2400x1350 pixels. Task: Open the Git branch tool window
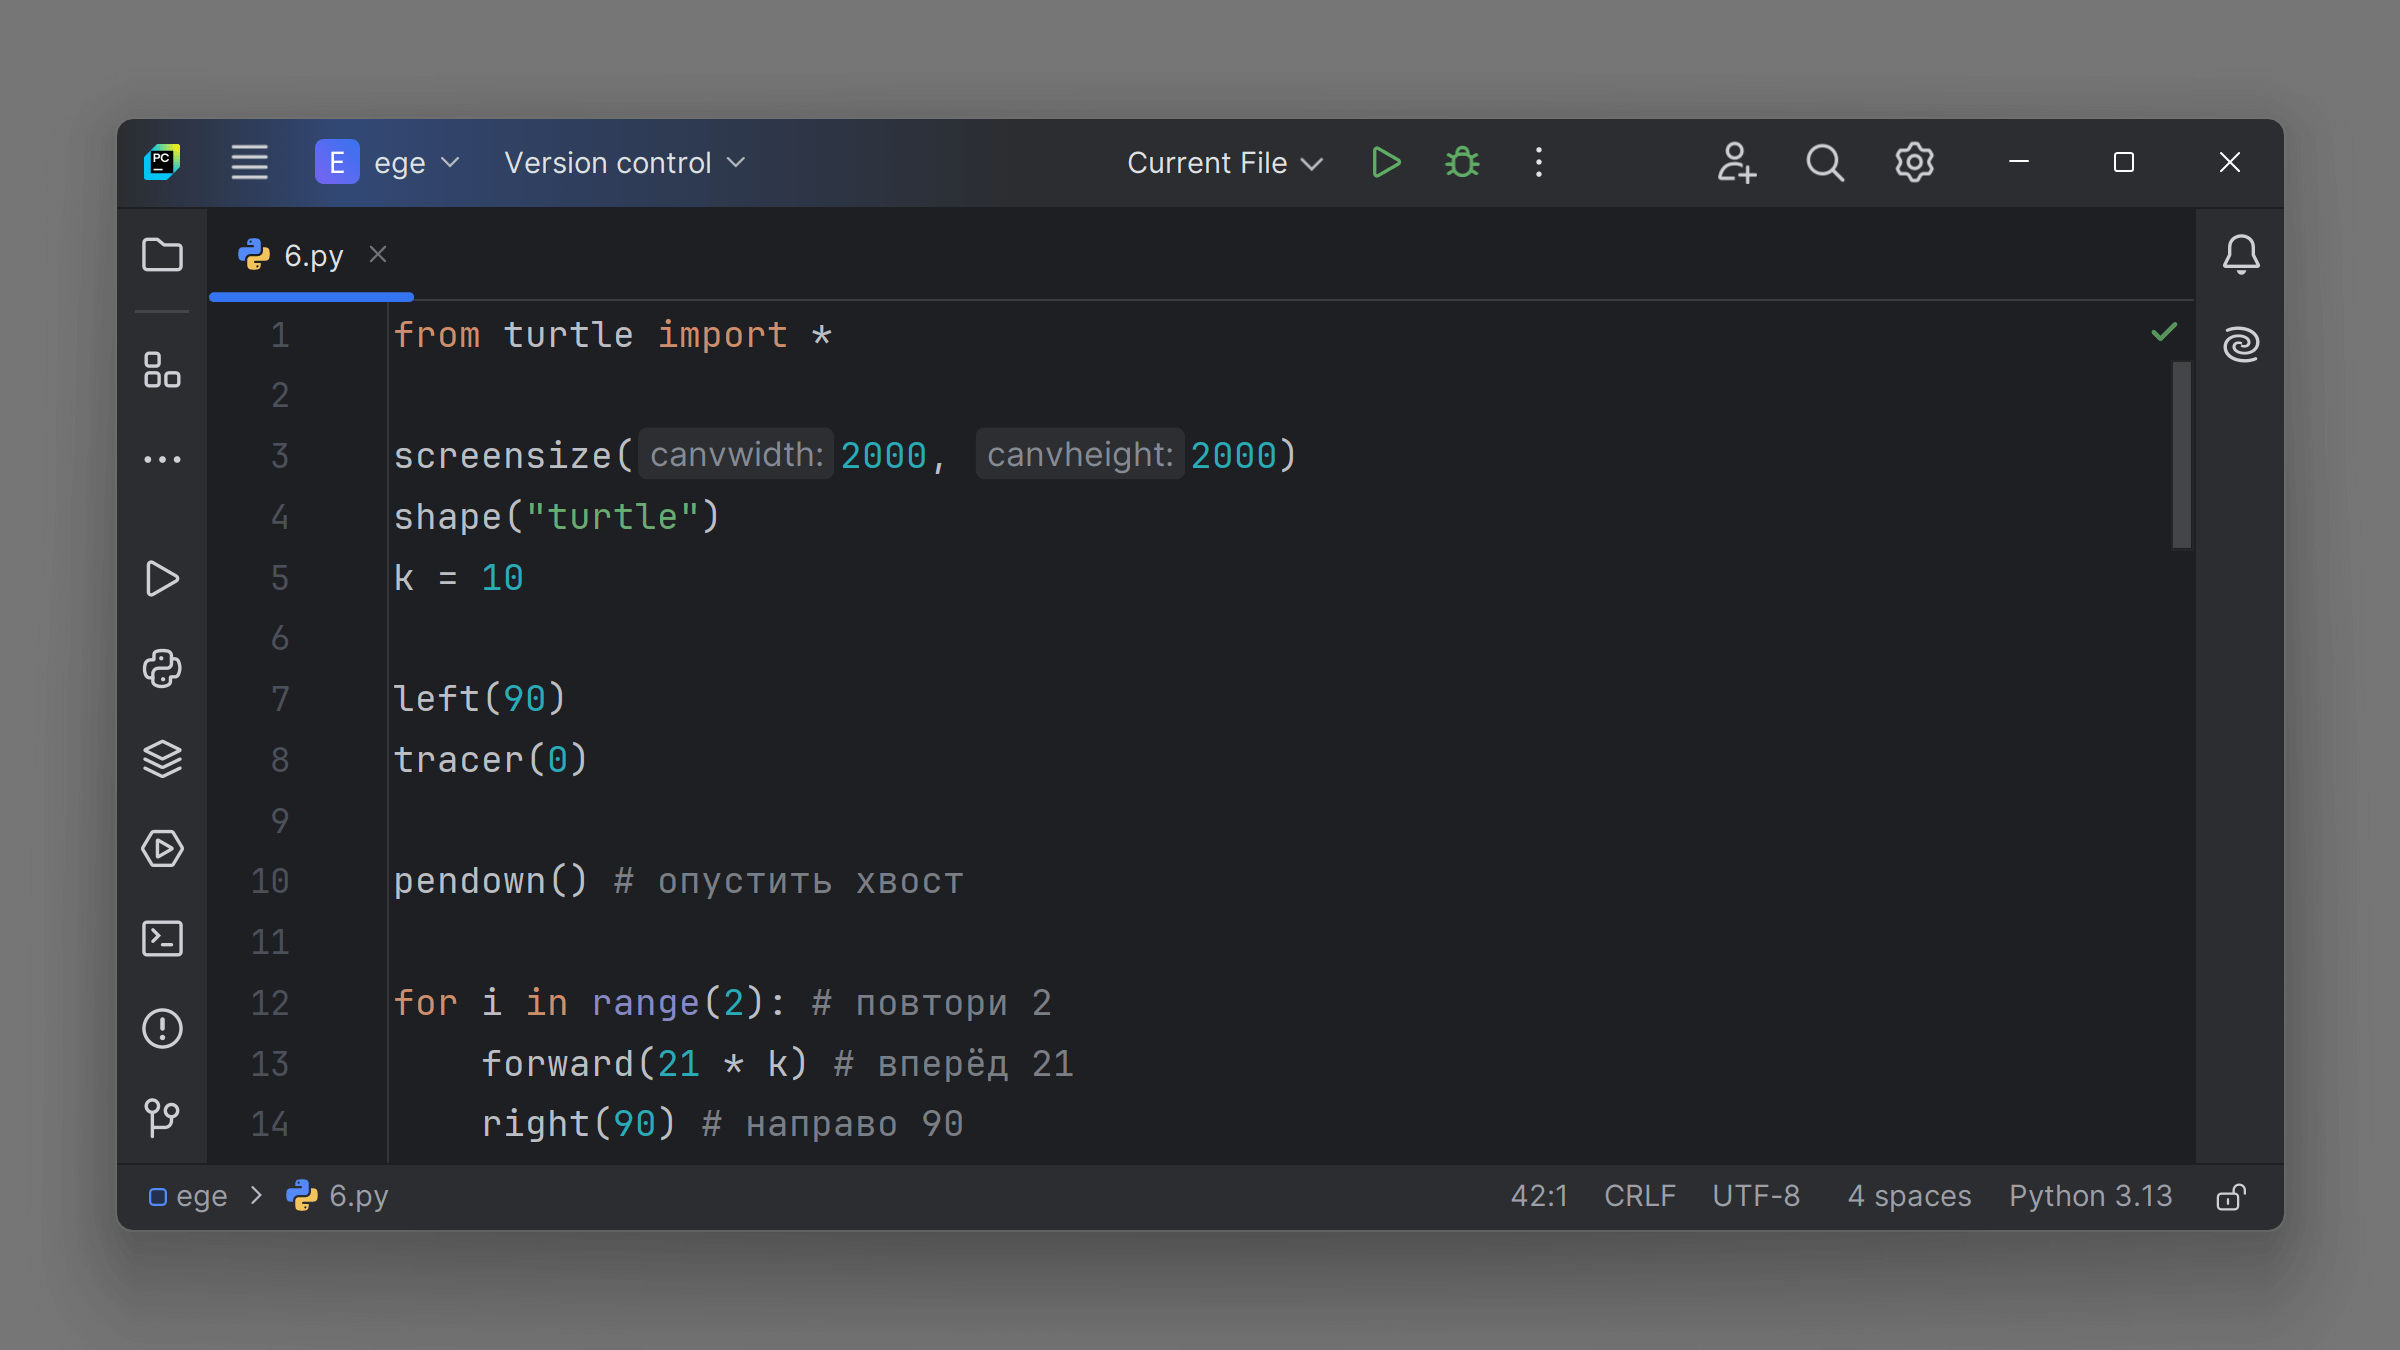tap(162, 1117)
